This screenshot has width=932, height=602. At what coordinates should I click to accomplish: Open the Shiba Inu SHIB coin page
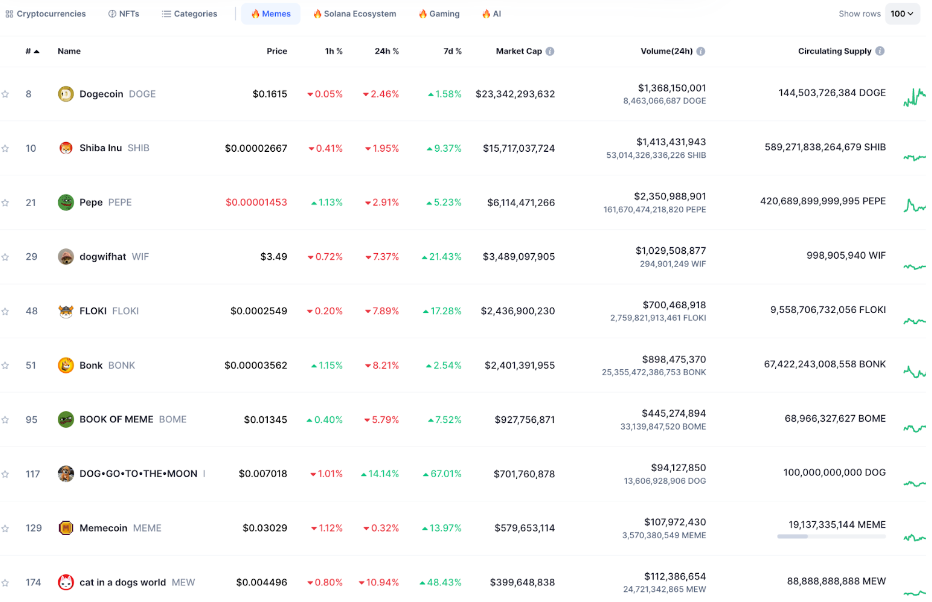coord(114,148)
